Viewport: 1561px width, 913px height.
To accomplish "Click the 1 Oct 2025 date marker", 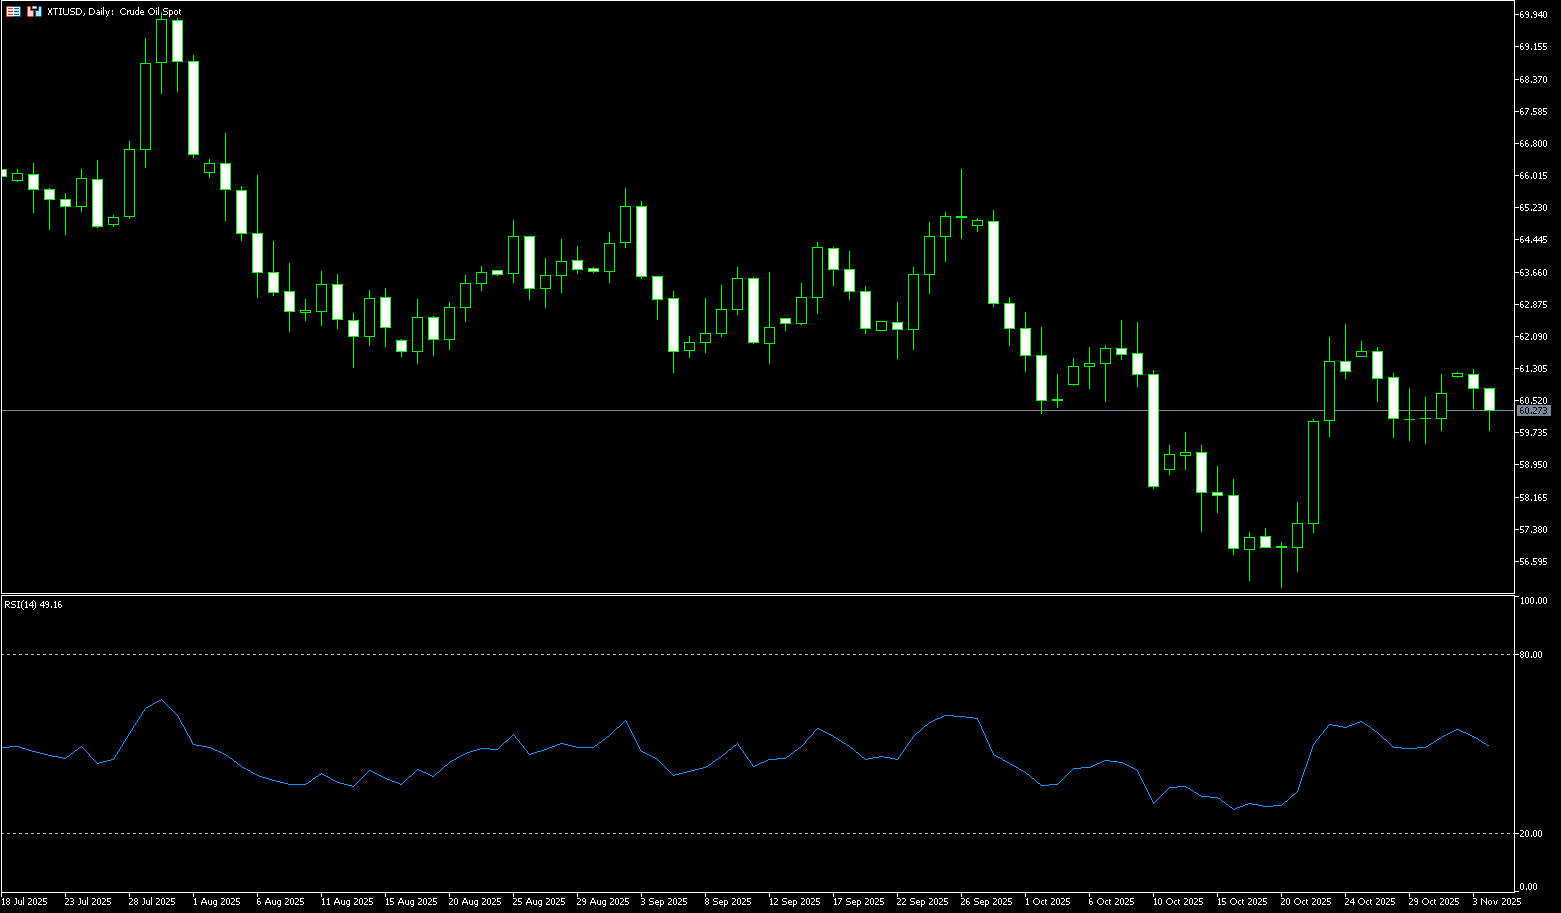I will point(1045,902).
